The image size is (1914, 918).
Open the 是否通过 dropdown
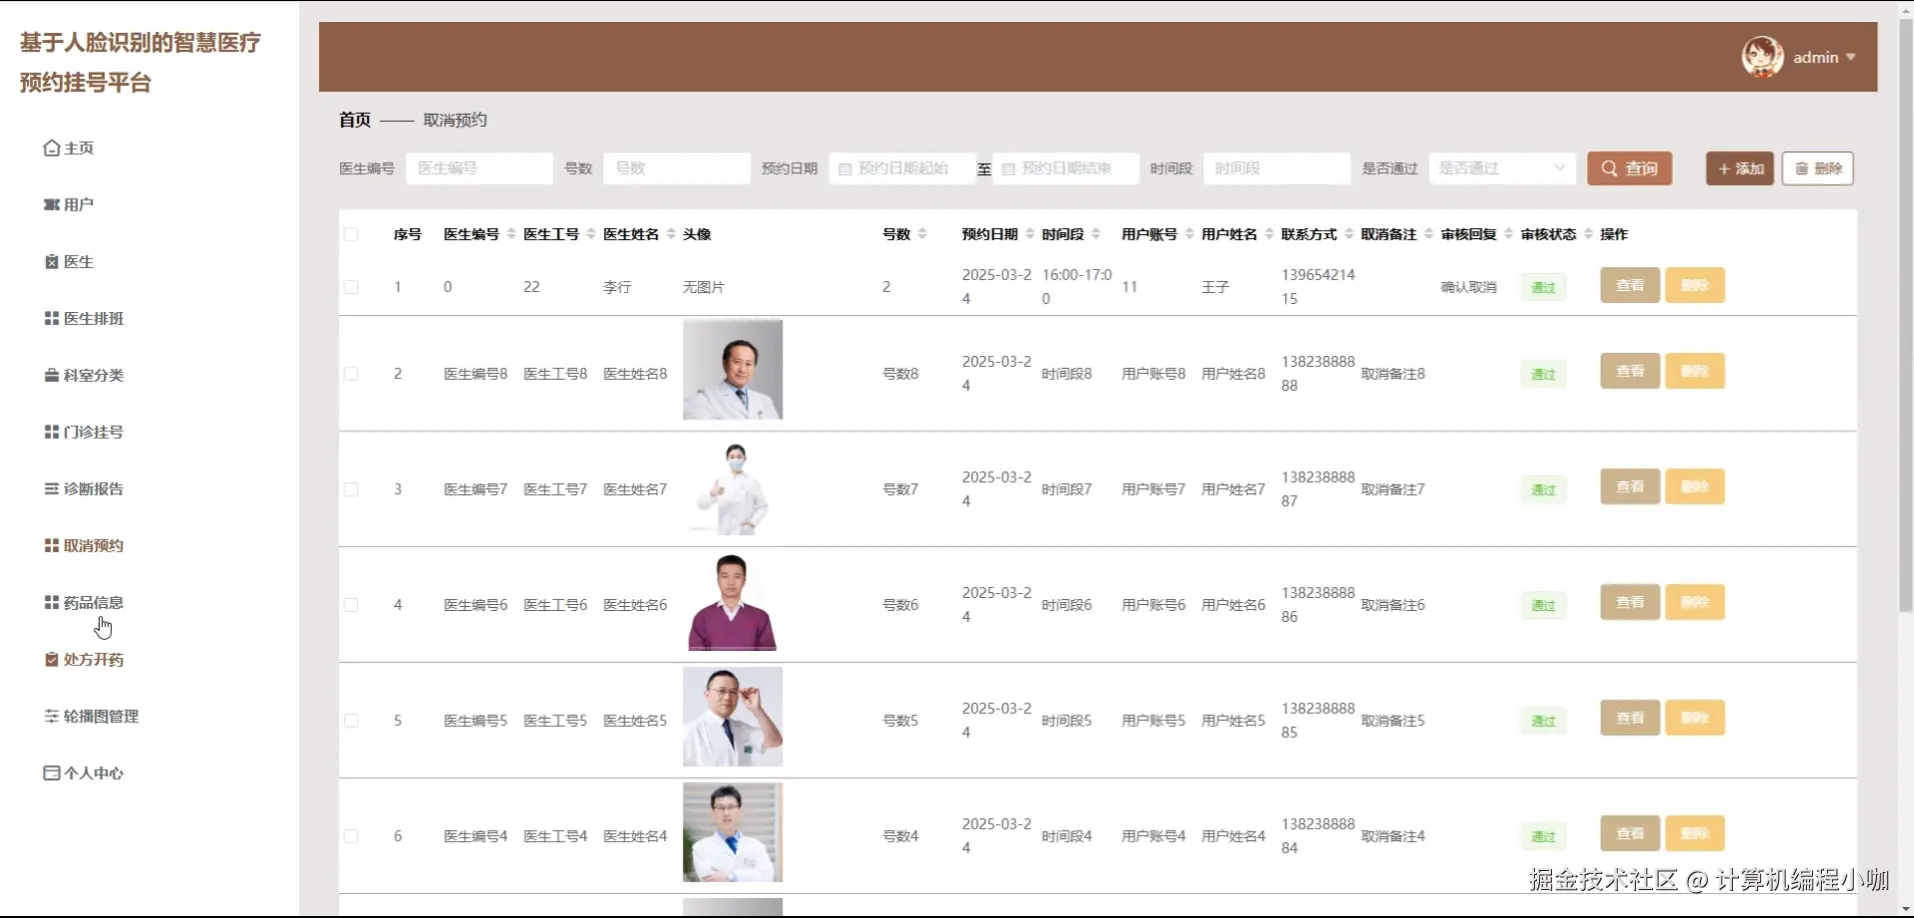tap(1502, 168)
